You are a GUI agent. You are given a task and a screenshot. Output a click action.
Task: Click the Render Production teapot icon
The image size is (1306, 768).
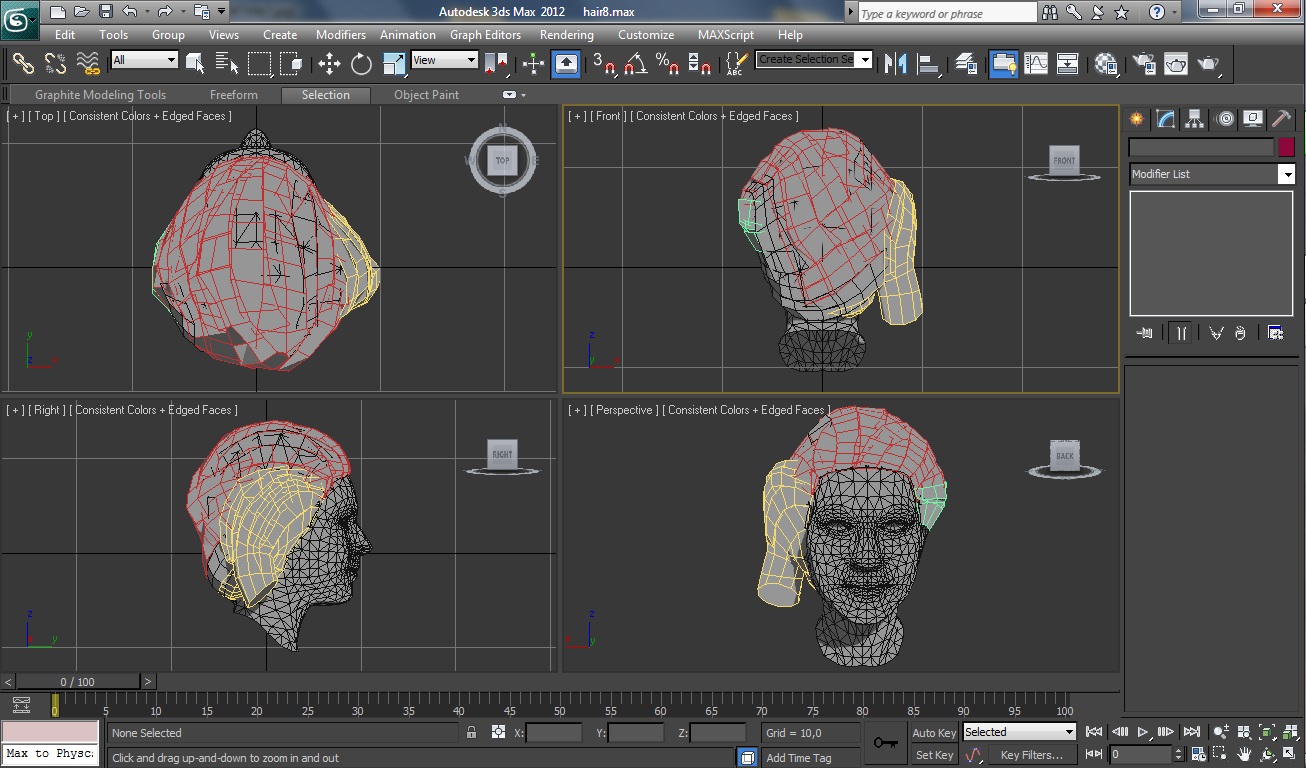[x=1210, y=64]
